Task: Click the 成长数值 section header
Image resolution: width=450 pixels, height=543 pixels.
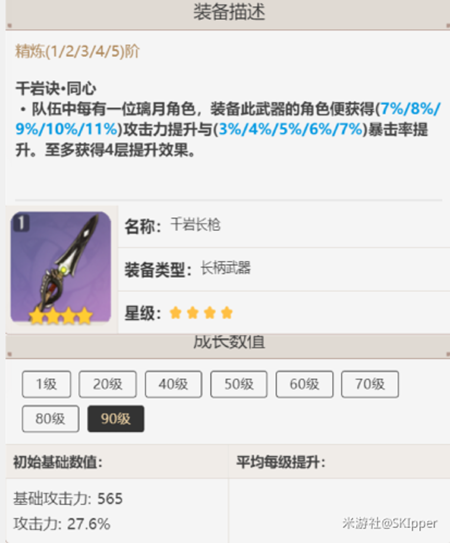Action: 229,343
